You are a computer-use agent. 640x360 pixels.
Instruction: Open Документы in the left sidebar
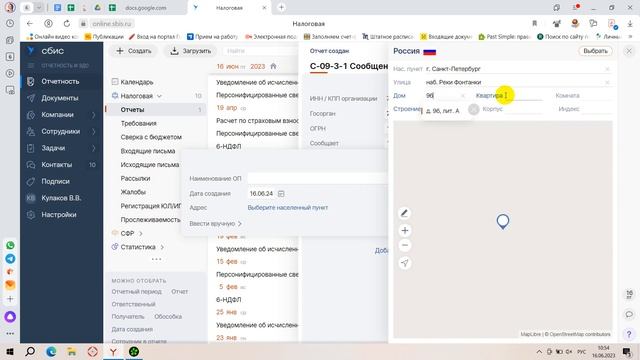[x=60, y=98]
